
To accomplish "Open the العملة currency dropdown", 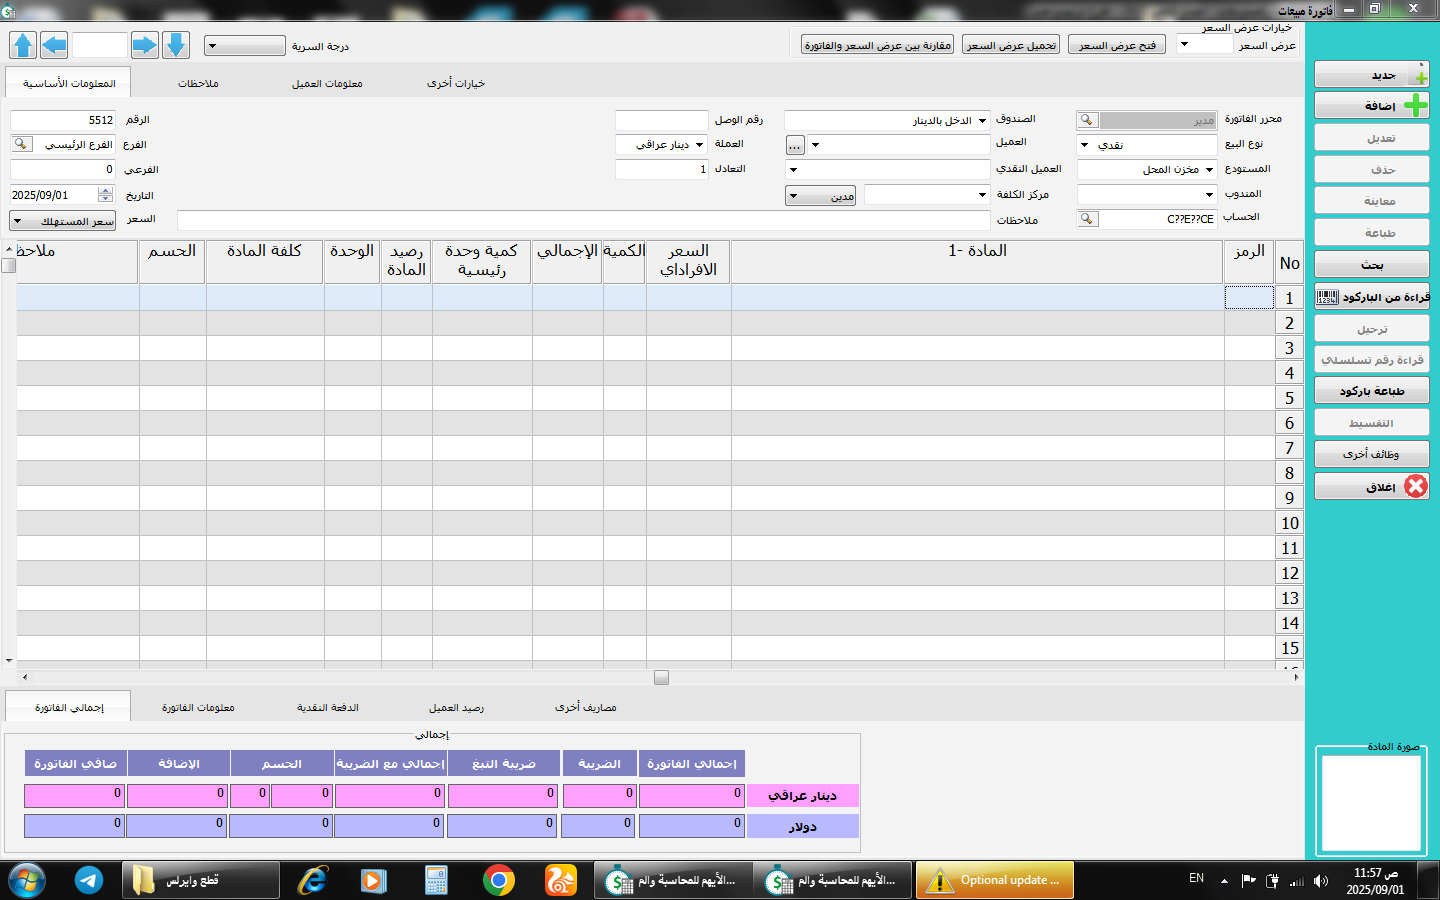I will [699, 145].
